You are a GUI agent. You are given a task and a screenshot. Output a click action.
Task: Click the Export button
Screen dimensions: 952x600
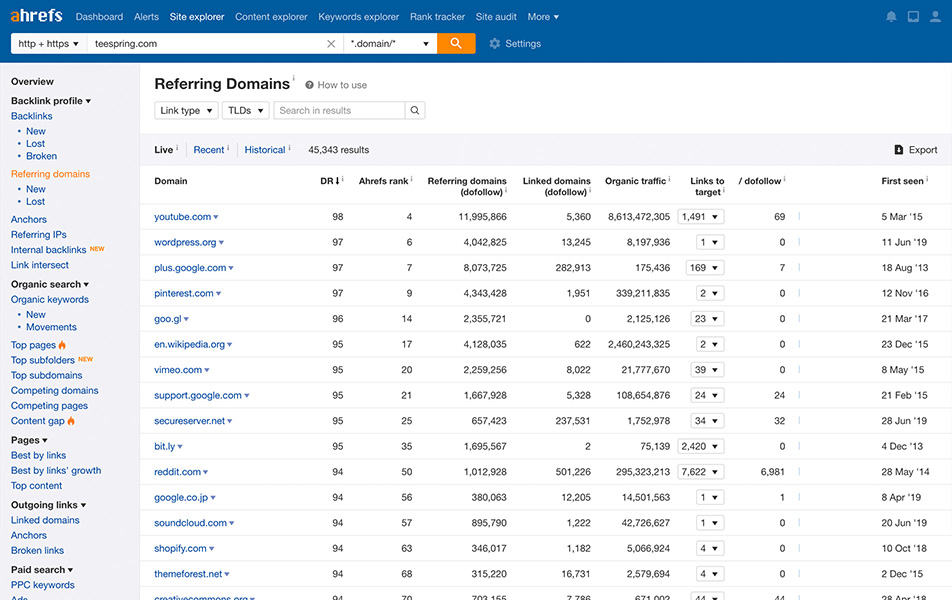pyautogui.click(x=916, y=148)
